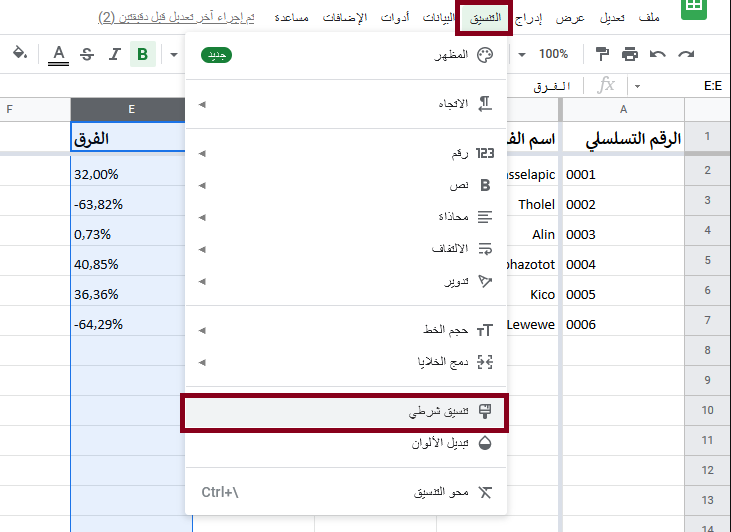731x532 pixels.
Task: Click the green جديد (New) badge
Action: [x=216, y=55]
